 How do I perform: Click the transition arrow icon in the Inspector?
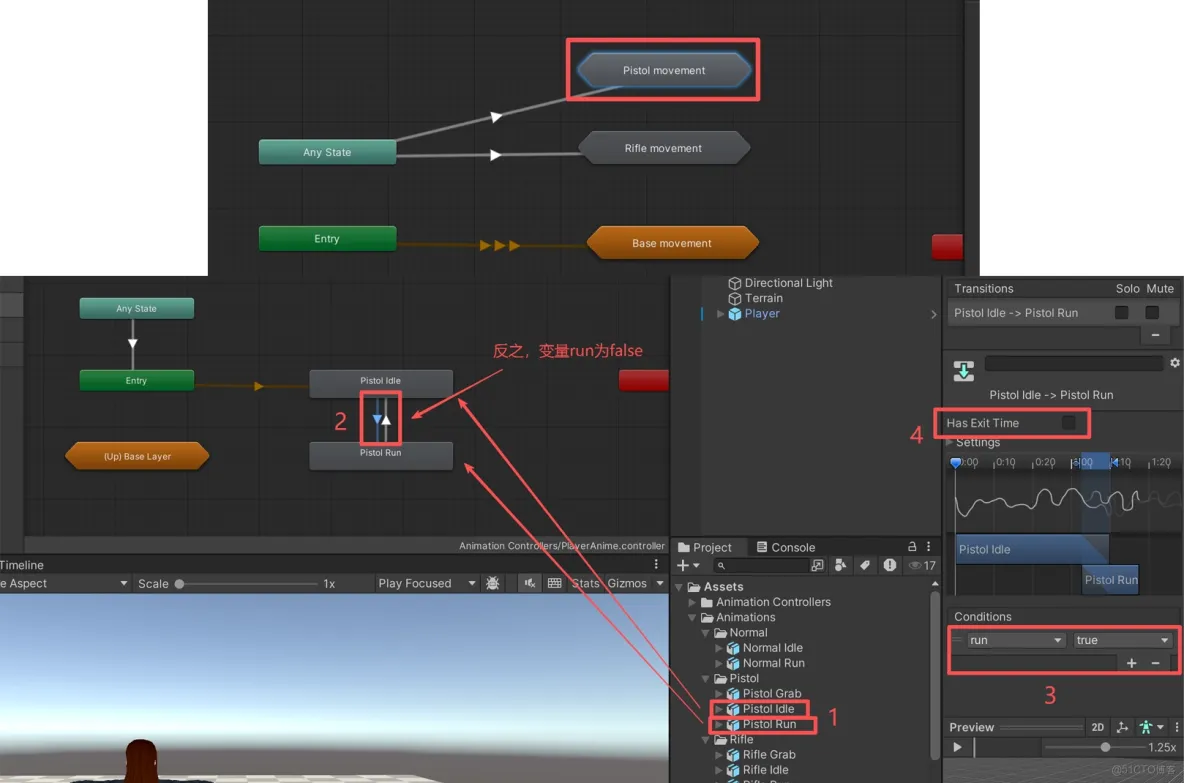[963, 369]
